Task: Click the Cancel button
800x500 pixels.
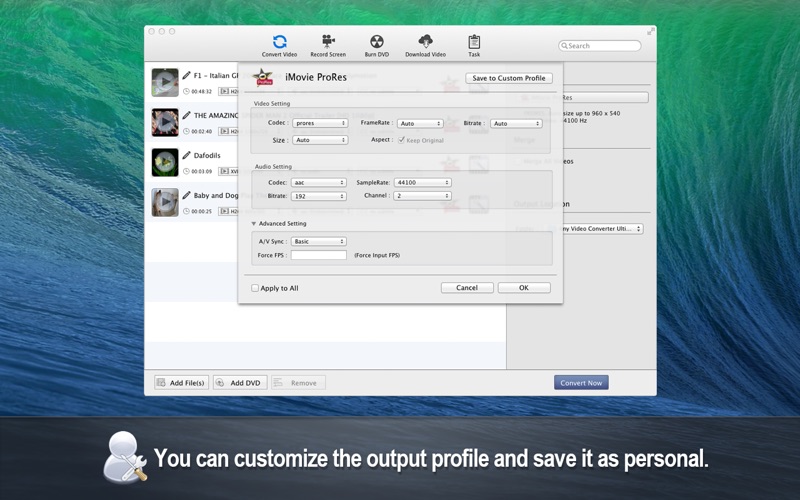Action: (x=467, y=288)
